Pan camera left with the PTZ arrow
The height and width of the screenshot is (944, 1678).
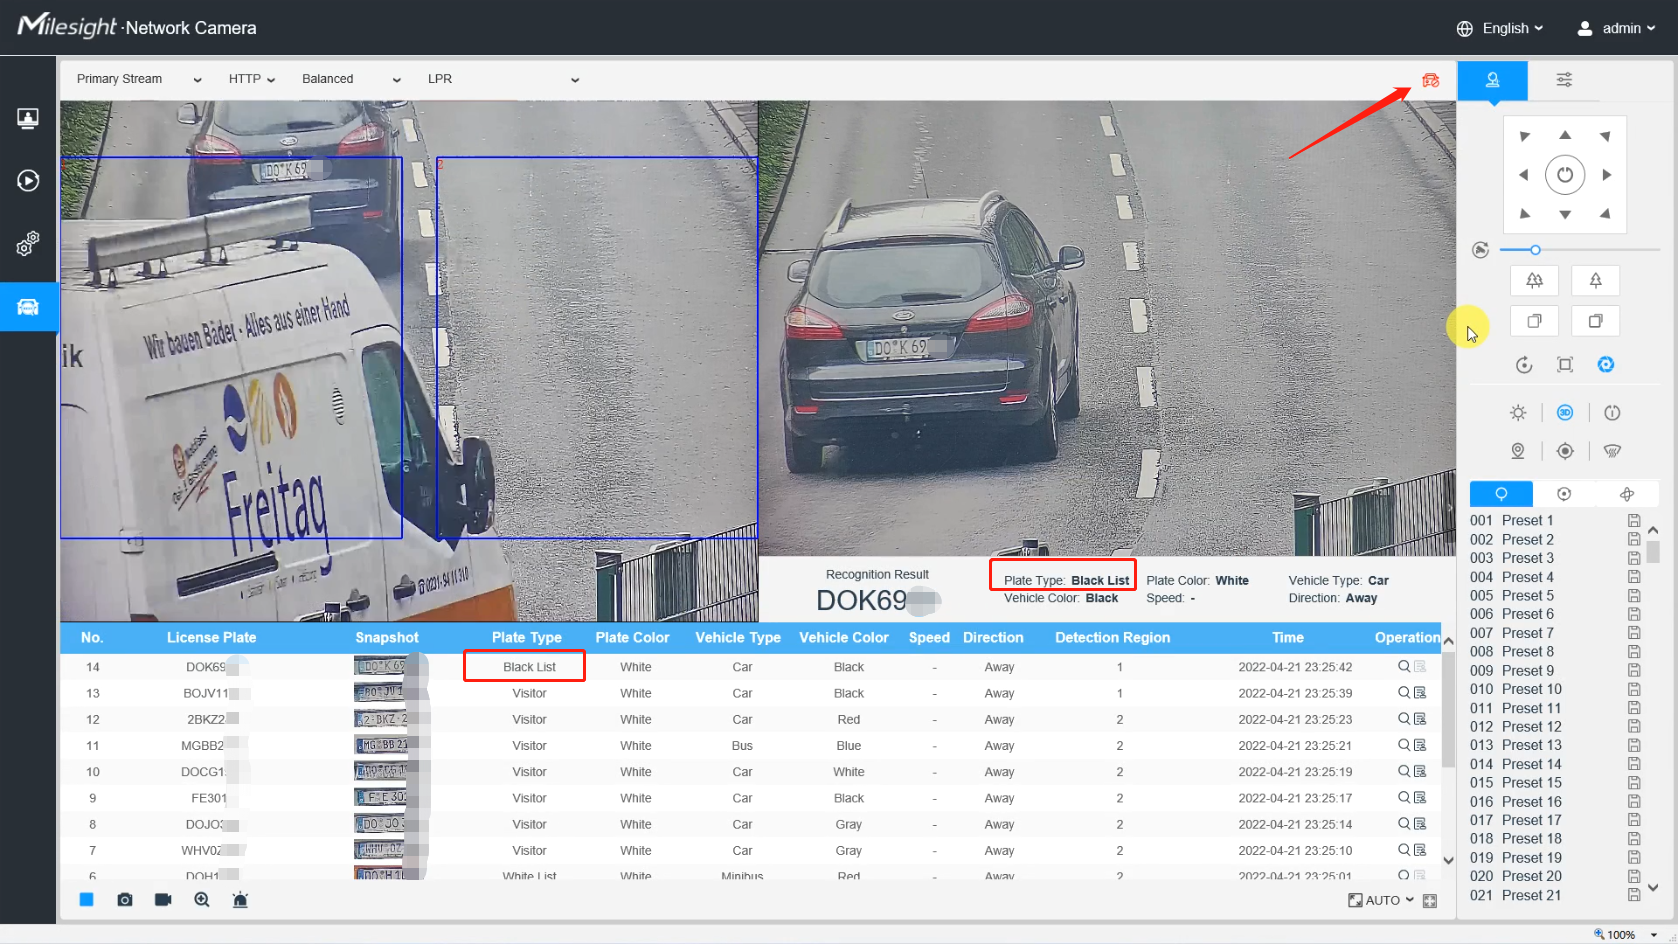[x=1524, y=175]
